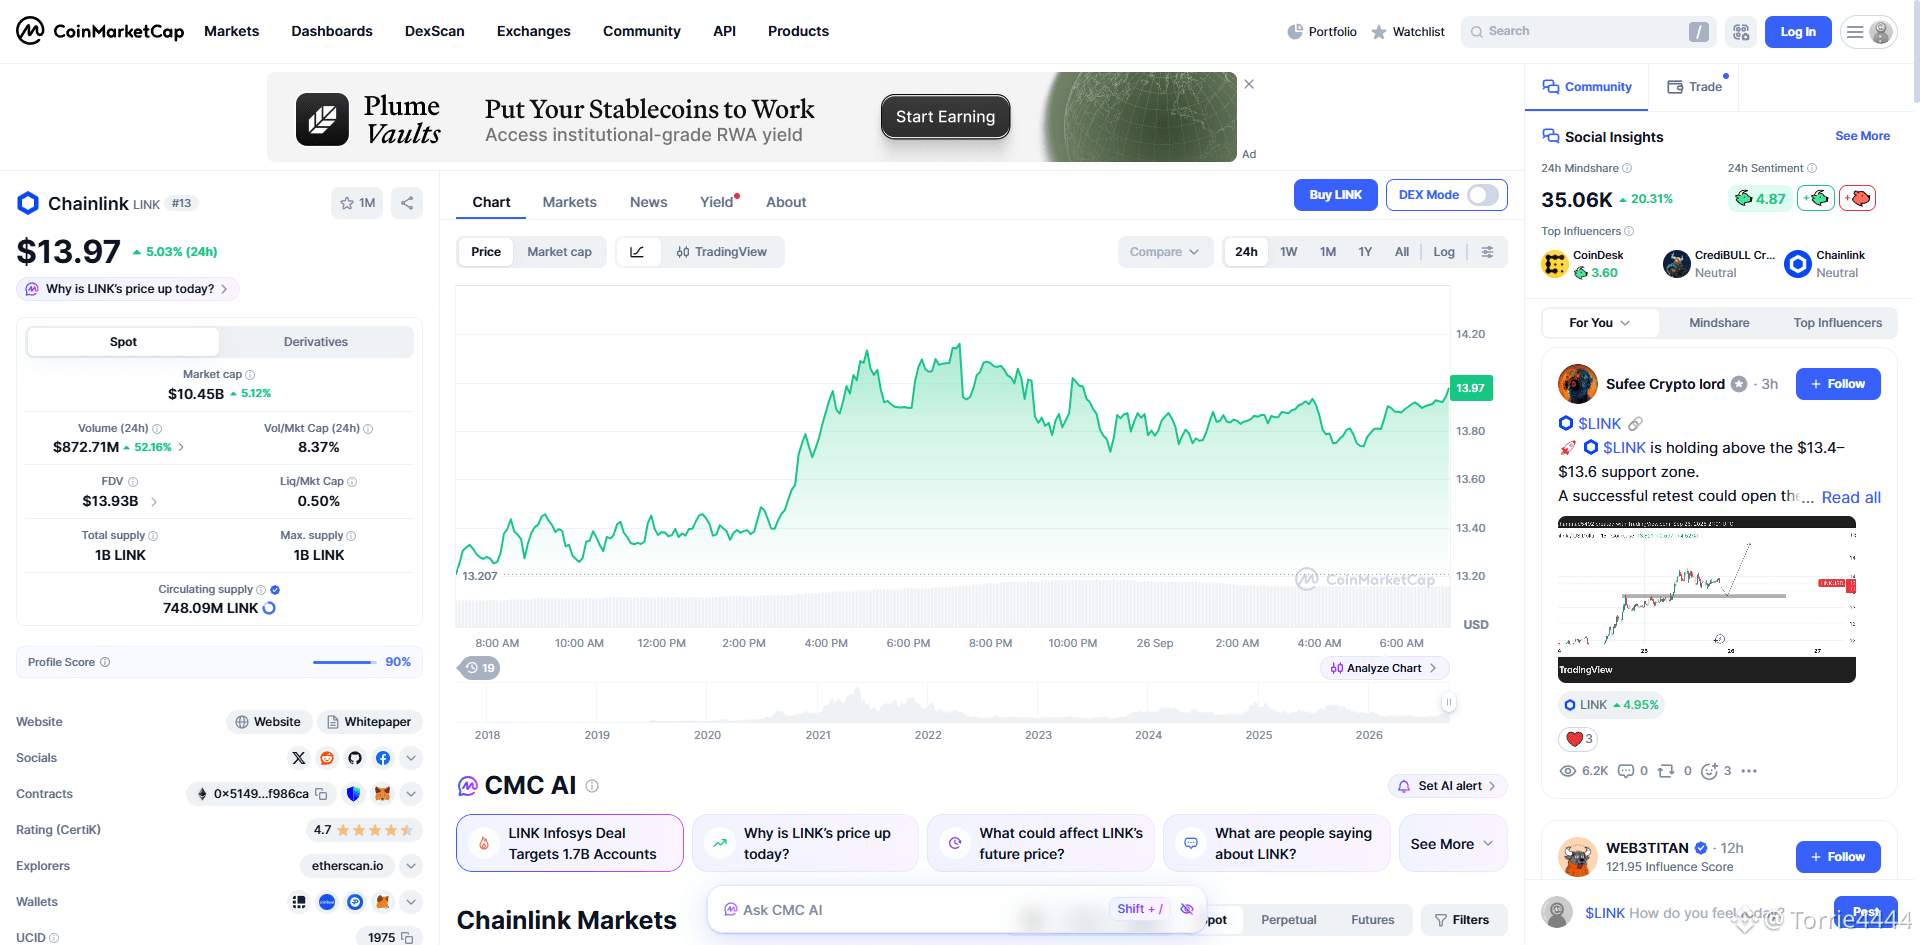
Task: Select bearish sentiment vote button
Action: click(1857, 198)
